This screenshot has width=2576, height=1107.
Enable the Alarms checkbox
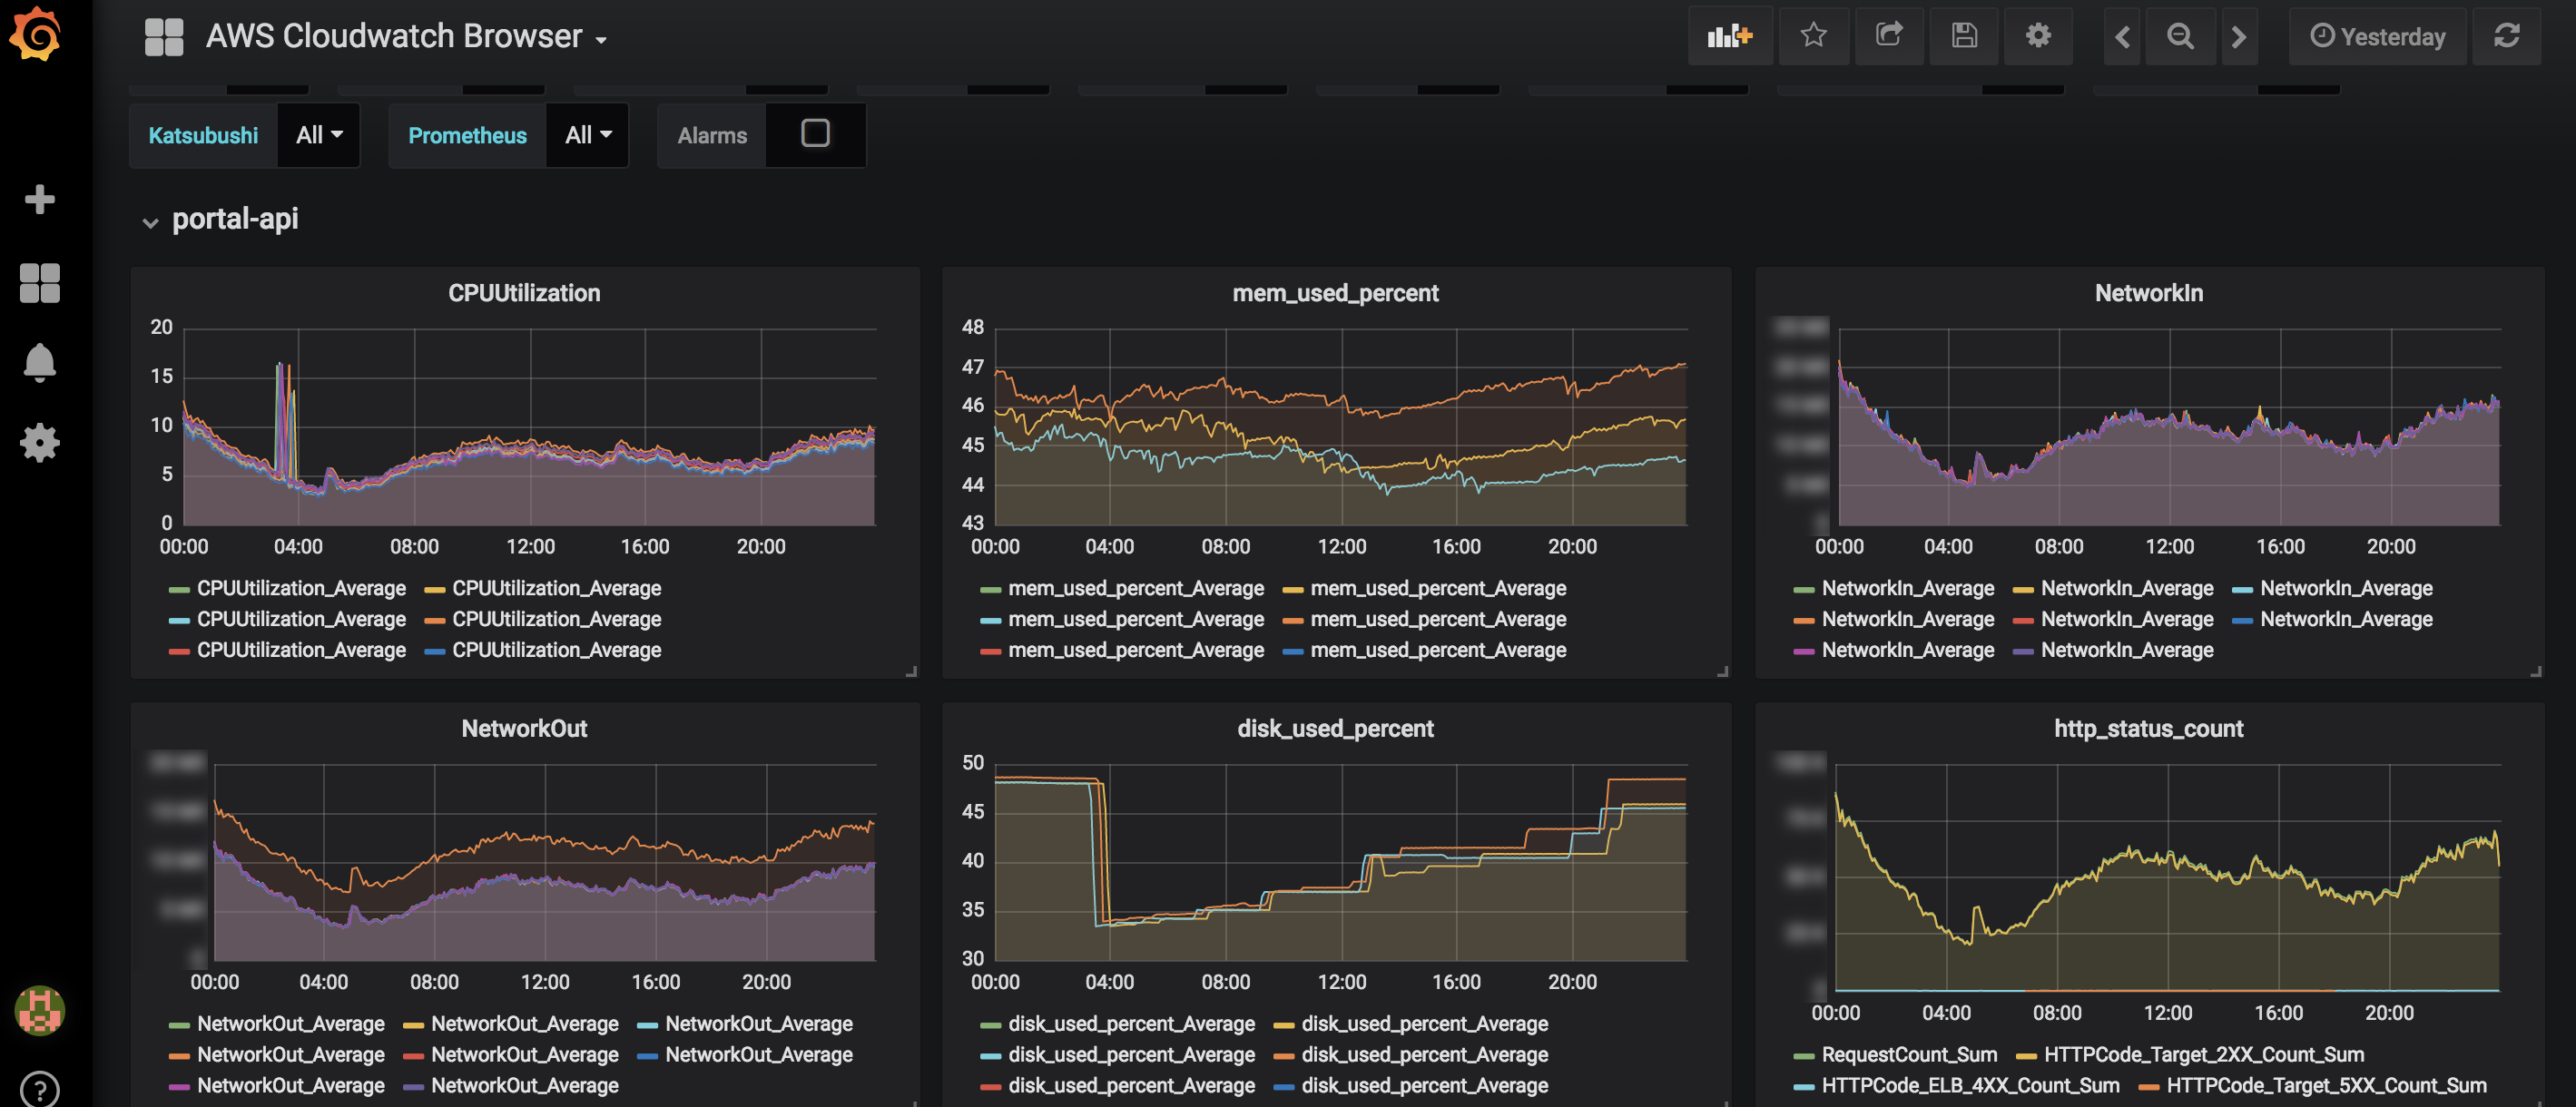click(815, 134)
